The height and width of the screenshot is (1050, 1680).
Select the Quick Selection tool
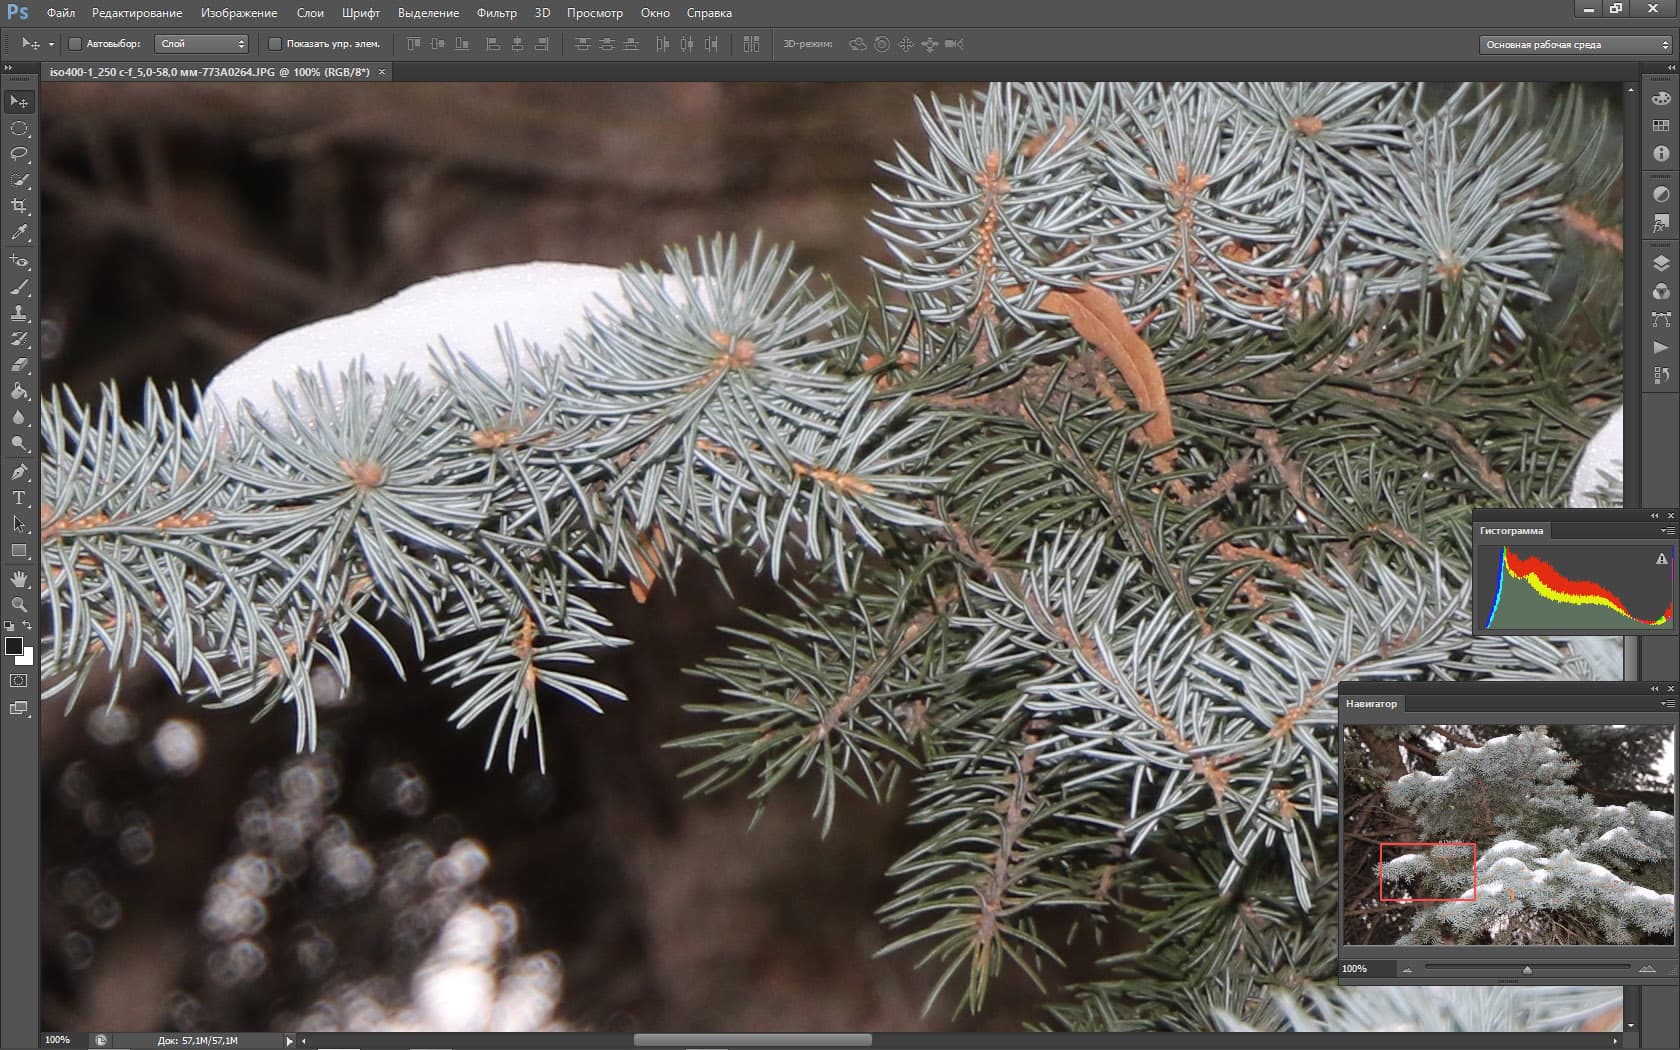(x=19, y=180)
